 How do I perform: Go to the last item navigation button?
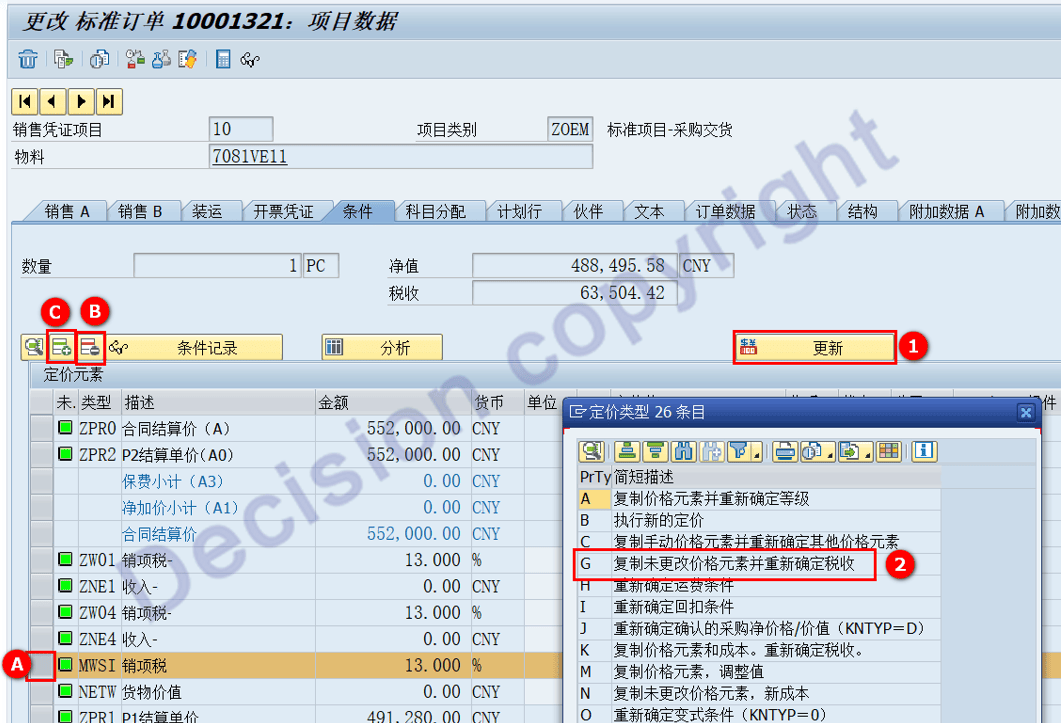[x=108, y=101]
